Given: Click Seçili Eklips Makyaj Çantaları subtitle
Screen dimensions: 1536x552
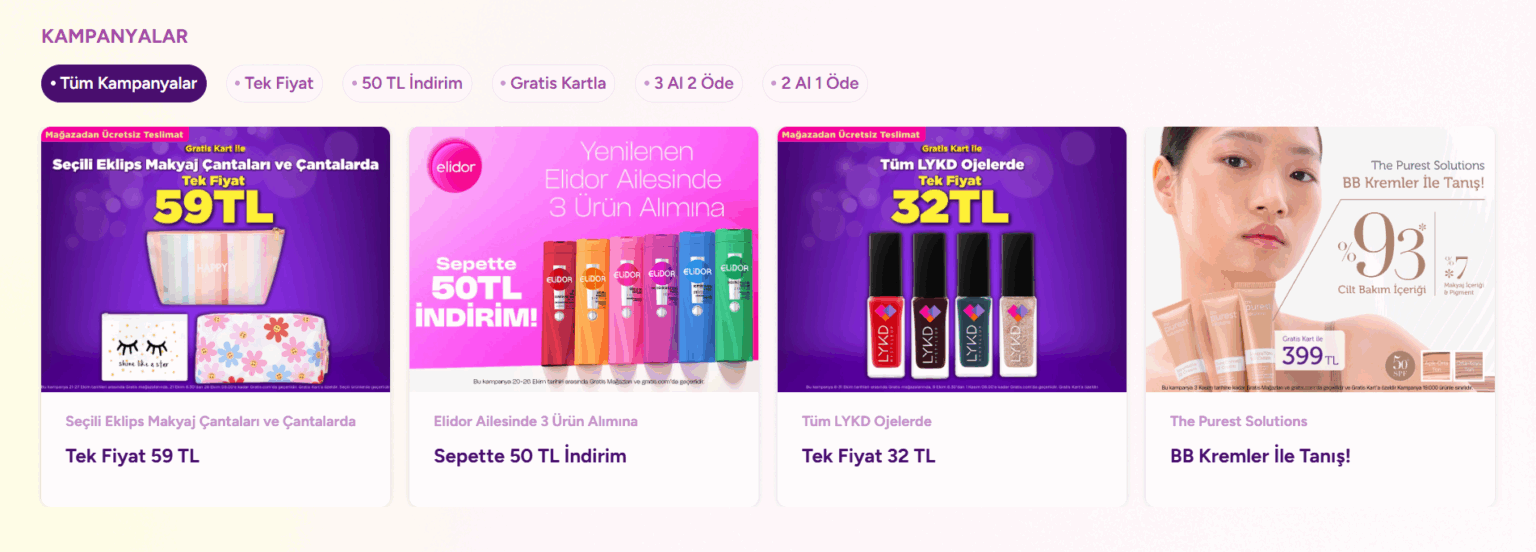Looking at the screenshot, I should pos(210,421).
